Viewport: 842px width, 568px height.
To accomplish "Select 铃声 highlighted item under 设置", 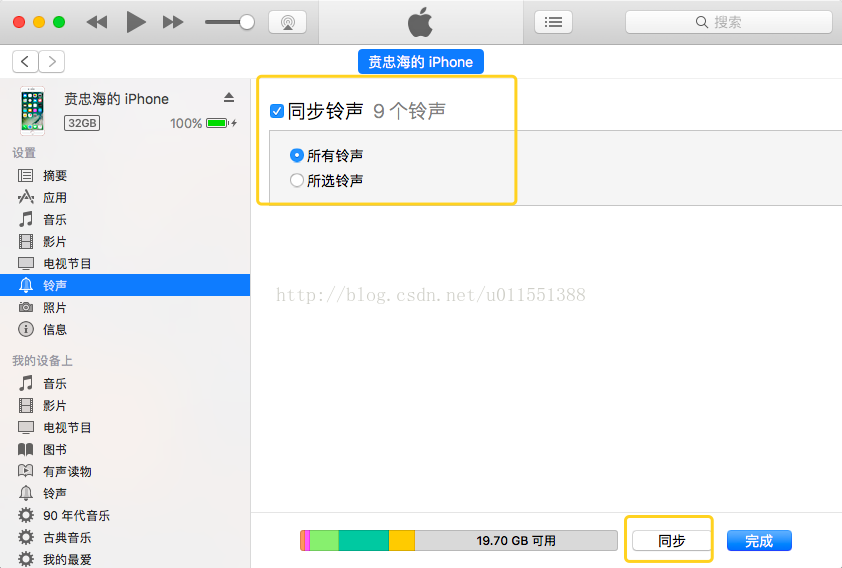I will coord(125,285).
